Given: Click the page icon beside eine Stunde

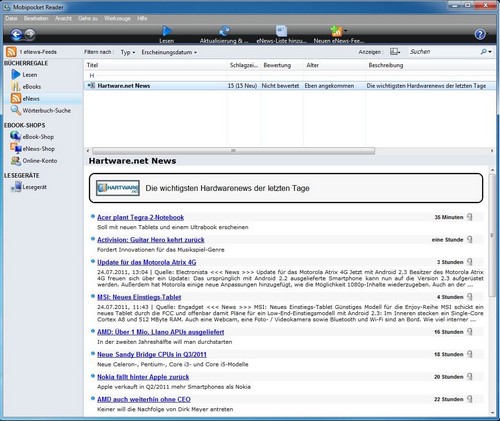Looking at the screenshot, I should pyautogui.click(x=470, y=239).
